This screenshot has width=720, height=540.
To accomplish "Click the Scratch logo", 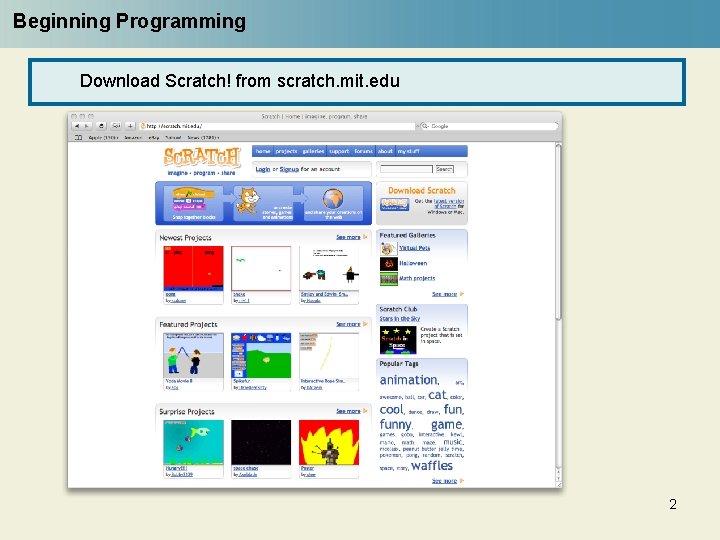I will coord(202,157).
